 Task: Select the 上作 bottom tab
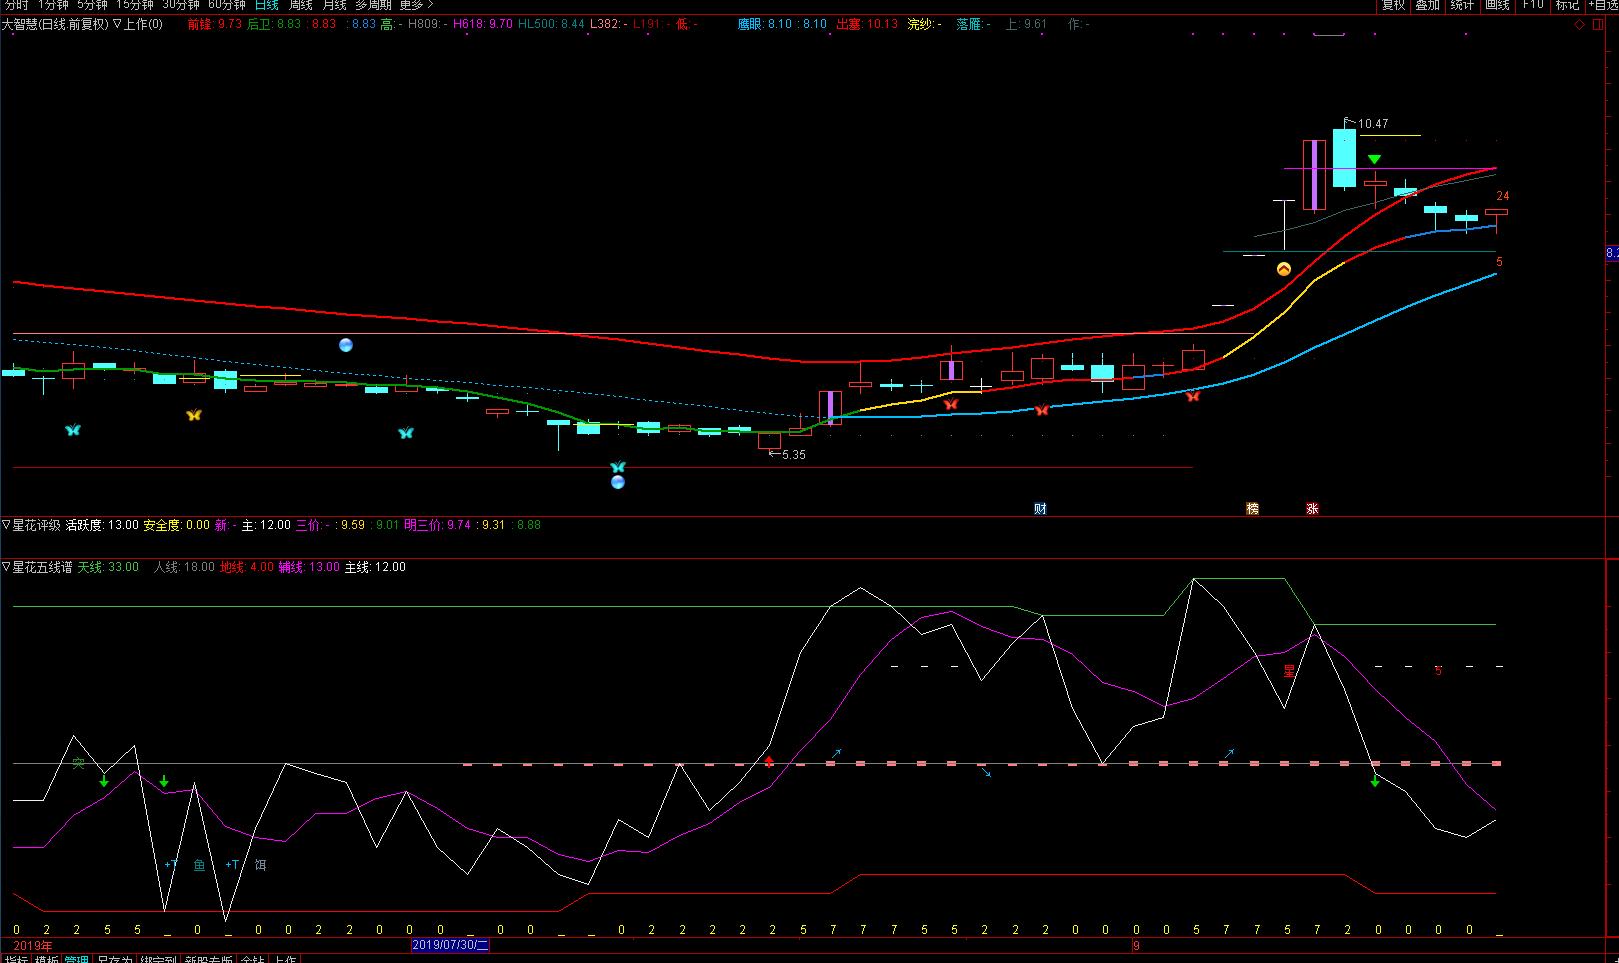(285, 959)
